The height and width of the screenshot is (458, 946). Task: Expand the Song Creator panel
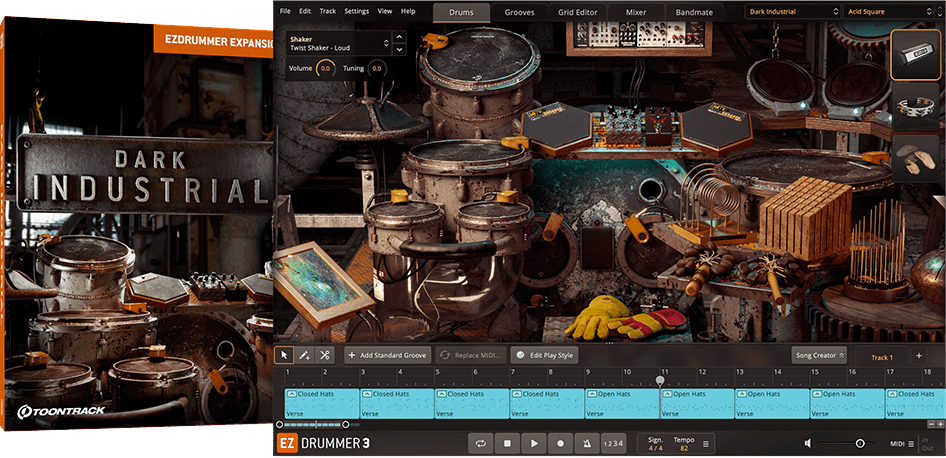pyautogui.click(x=819, y=355)
